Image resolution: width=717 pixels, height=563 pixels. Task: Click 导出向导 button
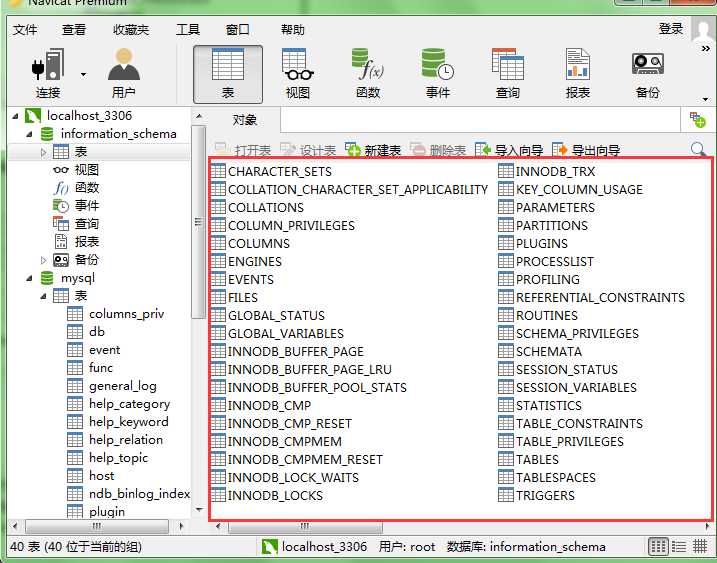[x=586, y=149]
